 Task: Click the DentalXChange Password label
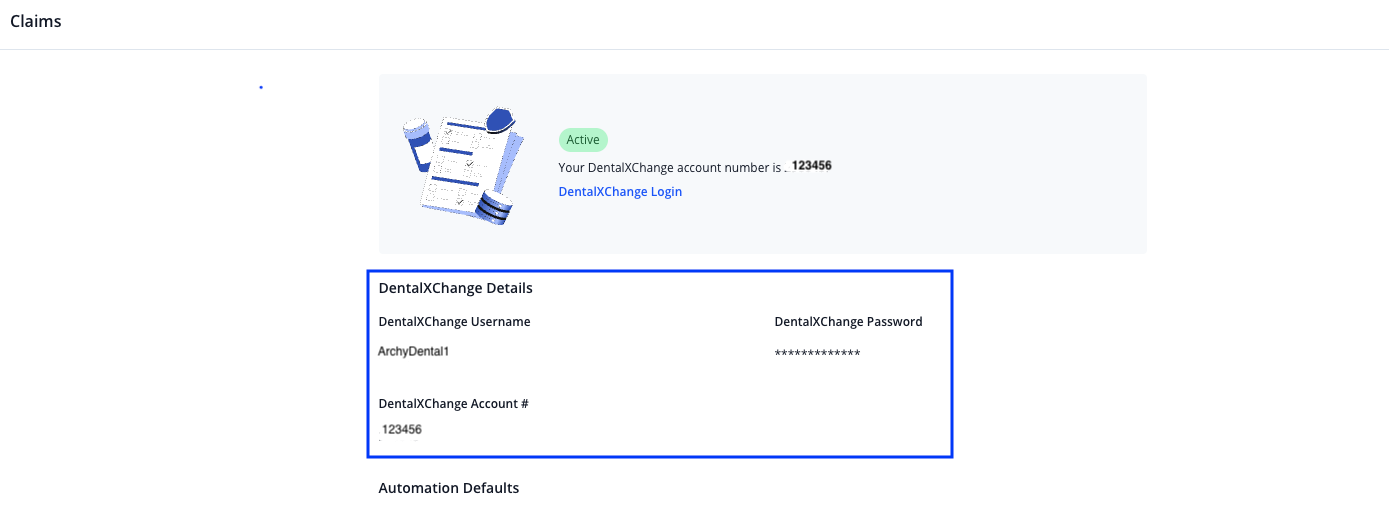848,322
